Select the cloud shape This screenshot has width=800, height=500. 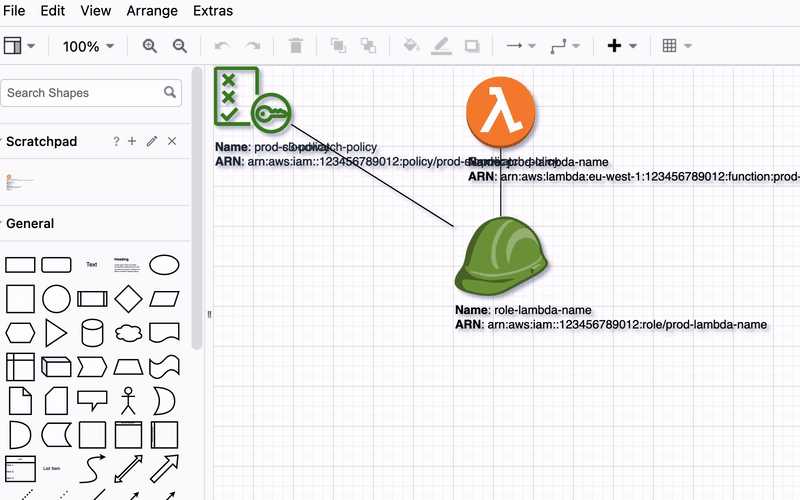(129, 333)
